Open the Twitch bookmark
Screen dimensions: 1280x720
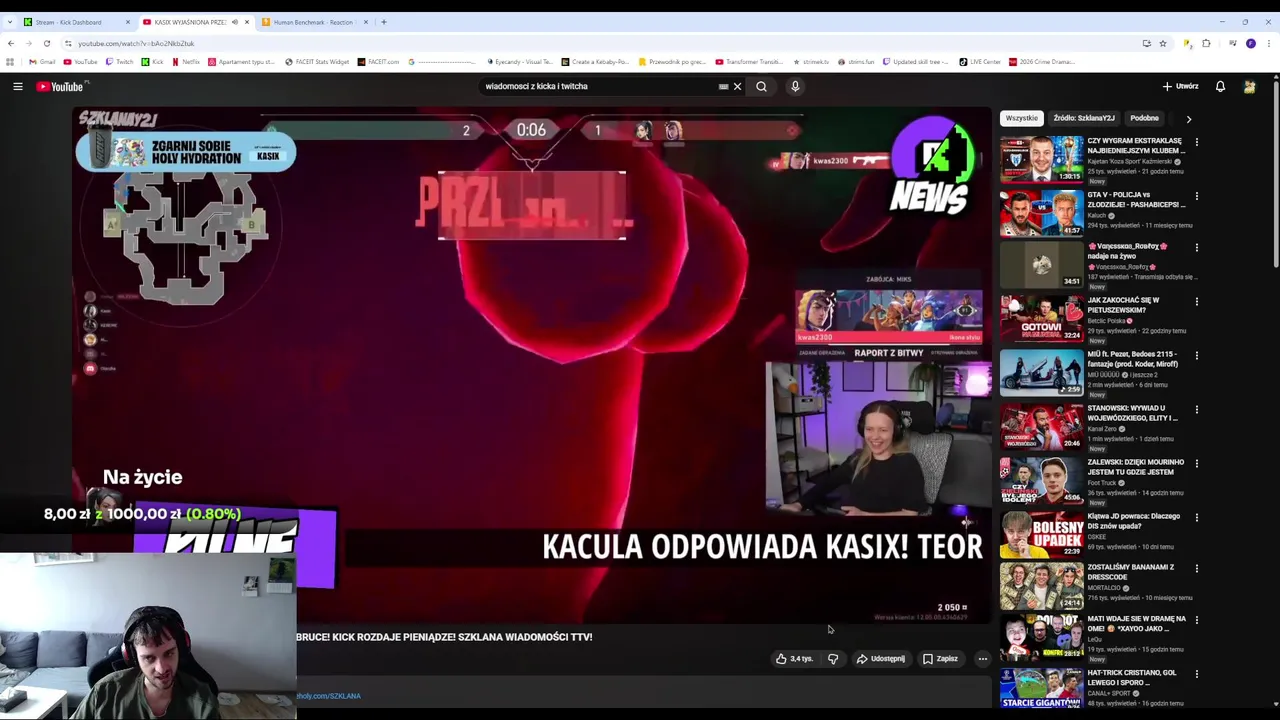[120, 62]
